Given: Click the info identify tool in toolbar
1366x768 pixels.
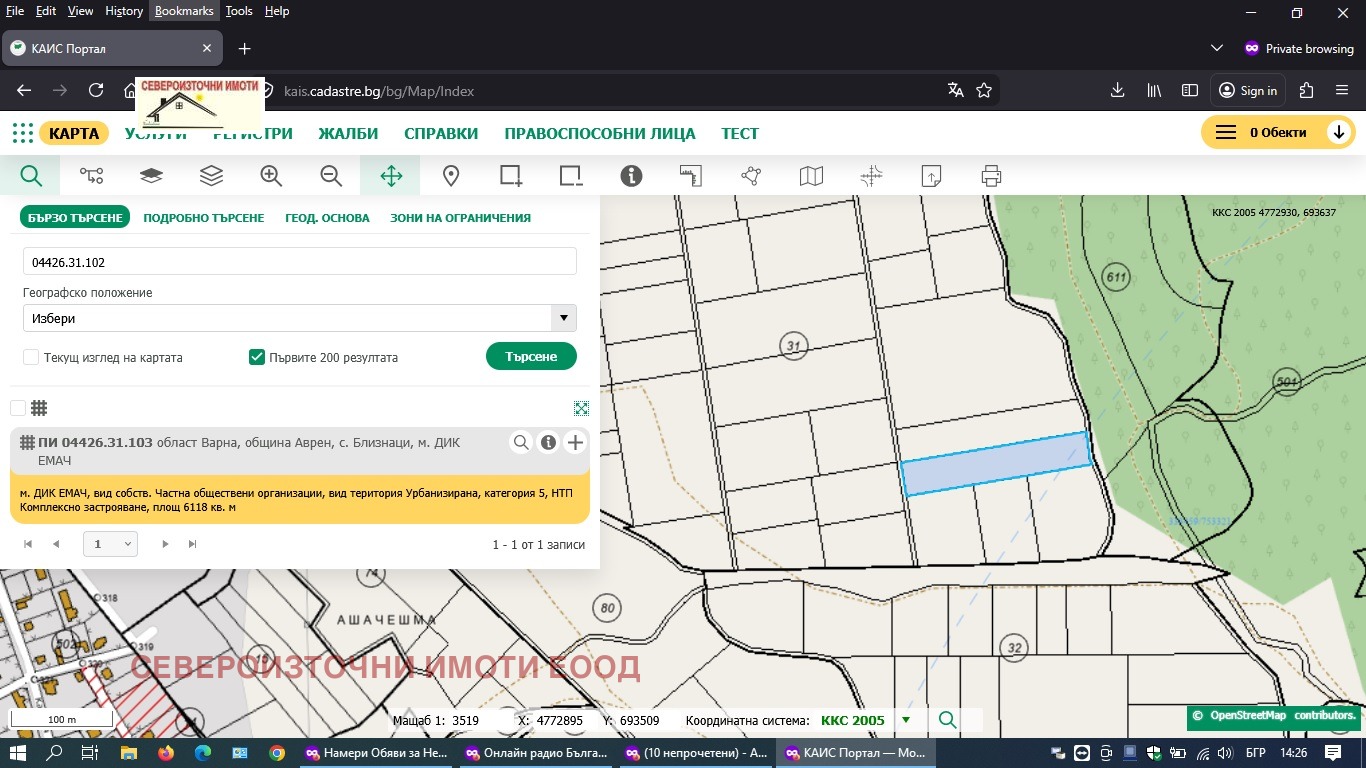Looking at the screenshot, I should tap(631, 176).
